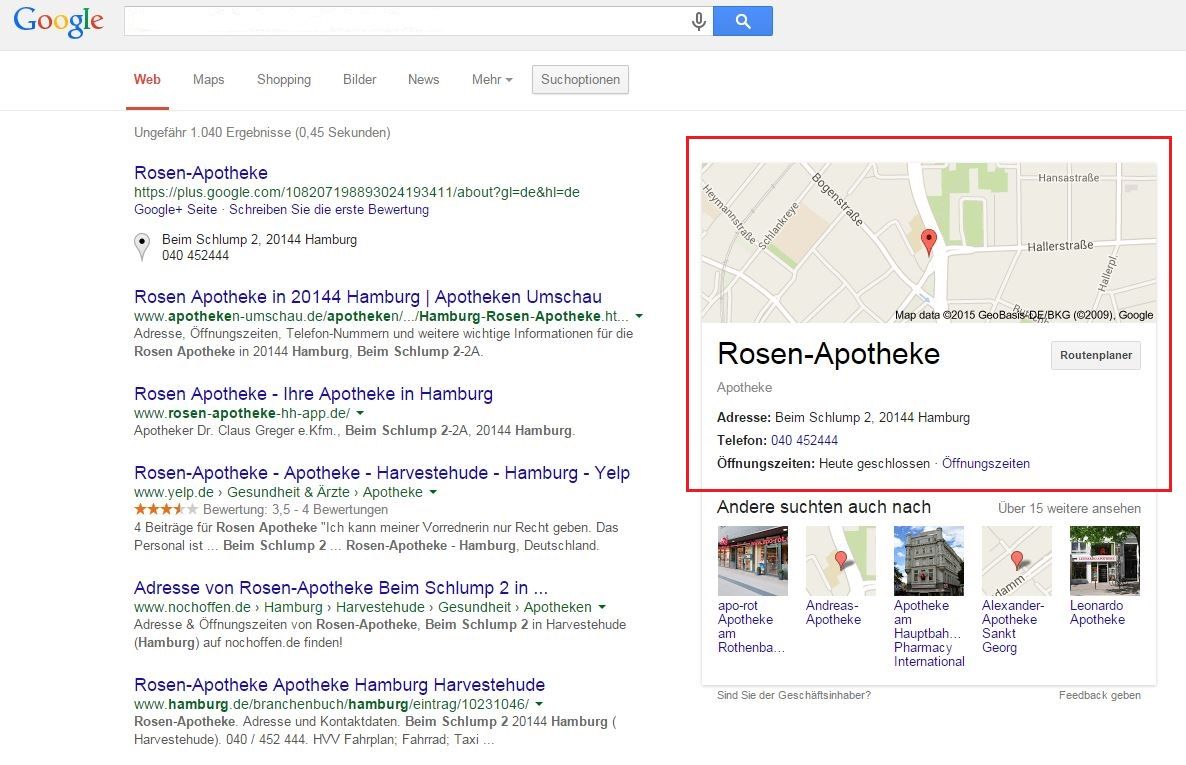Click the Google logo
Viewport: 1186px width, 765px height.
(58, 21)
